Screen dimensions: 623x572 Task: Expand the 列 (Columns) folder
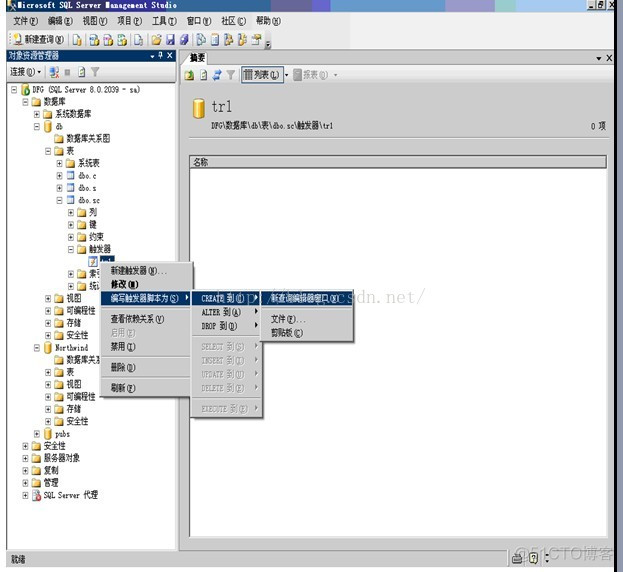click(x=71, y=213)
